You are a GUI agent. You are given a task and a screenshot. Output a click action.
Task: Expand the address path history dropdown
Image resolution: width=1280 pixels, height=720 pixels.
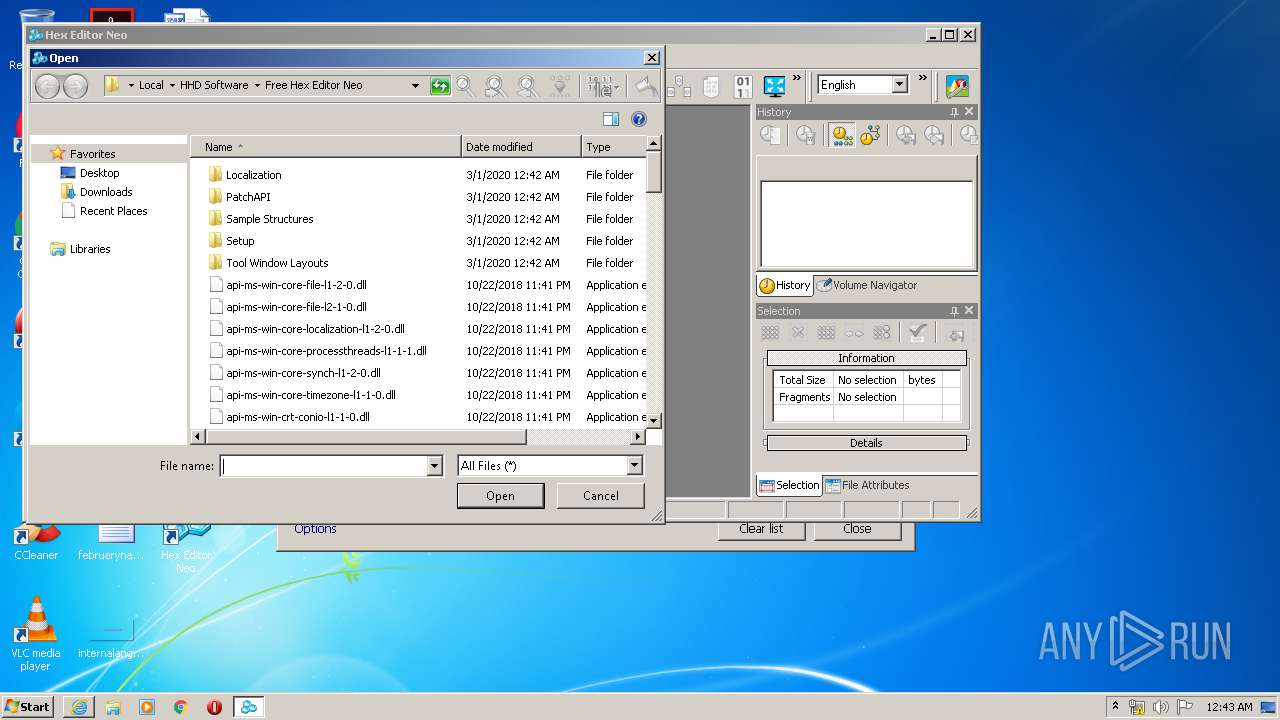pyautogui.click(x=416, y=86)
